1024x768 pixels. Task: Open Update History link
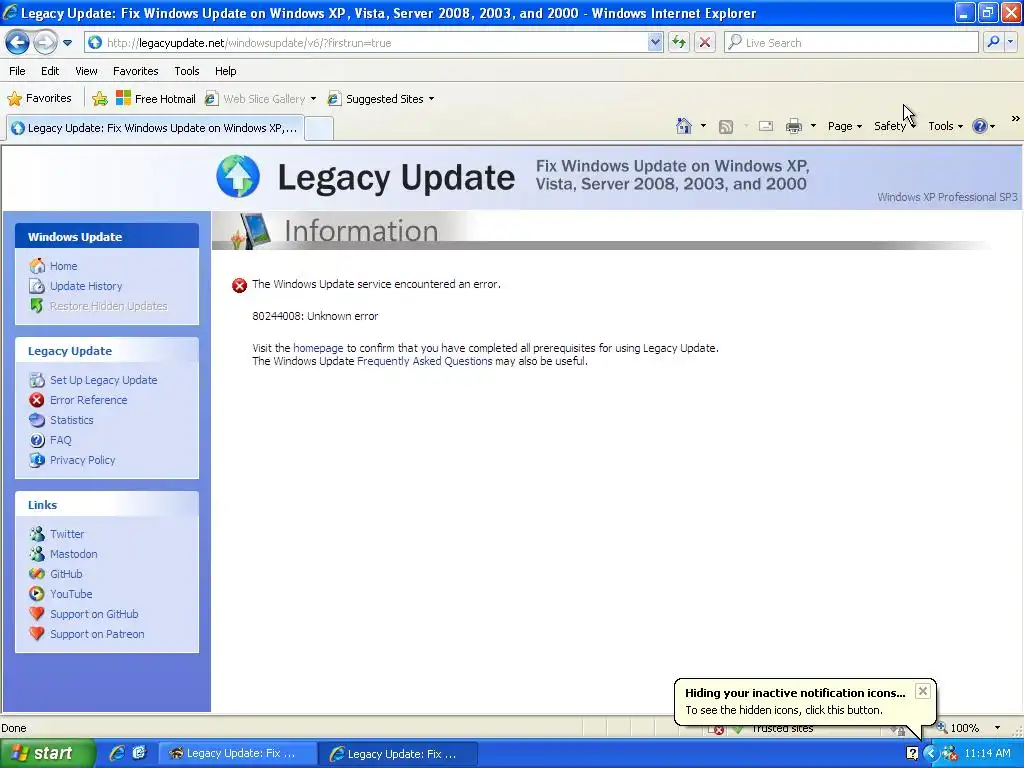[86, 286]
